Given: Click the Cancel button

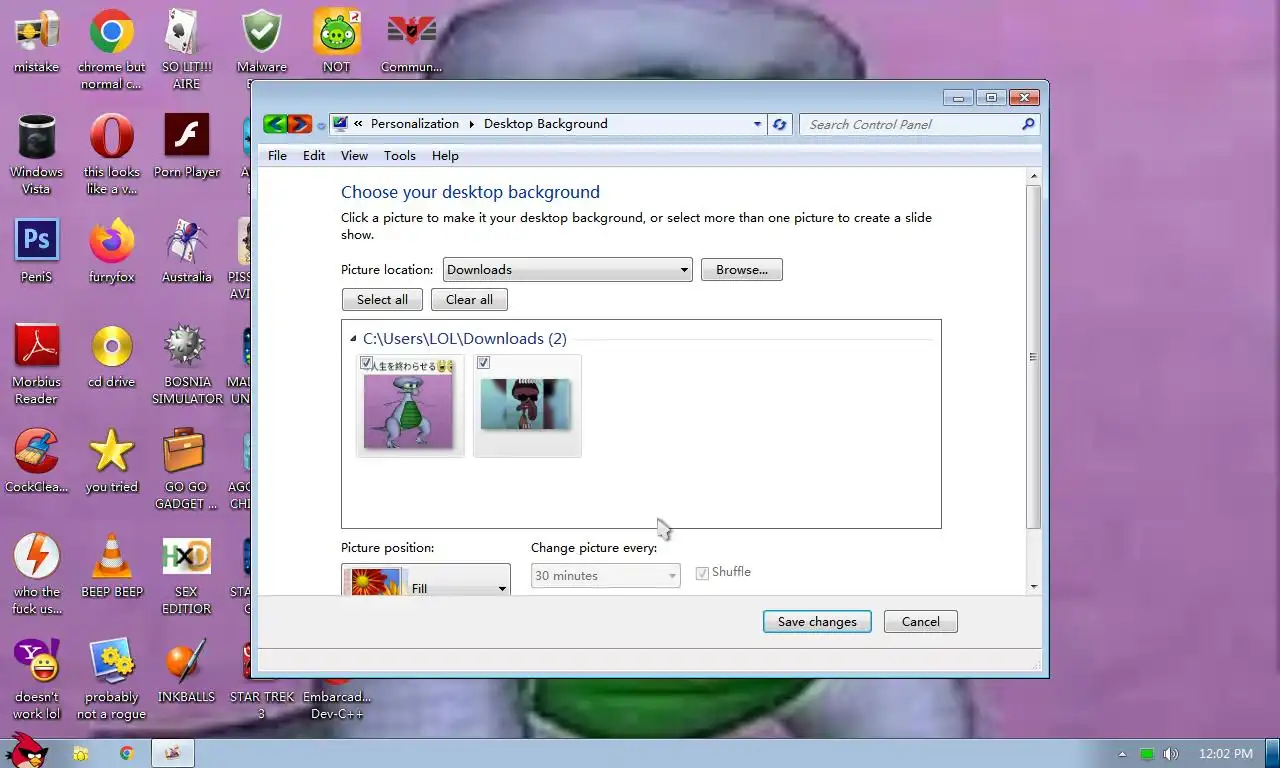Looking at the screenshot, I should (x=921, y=622).
